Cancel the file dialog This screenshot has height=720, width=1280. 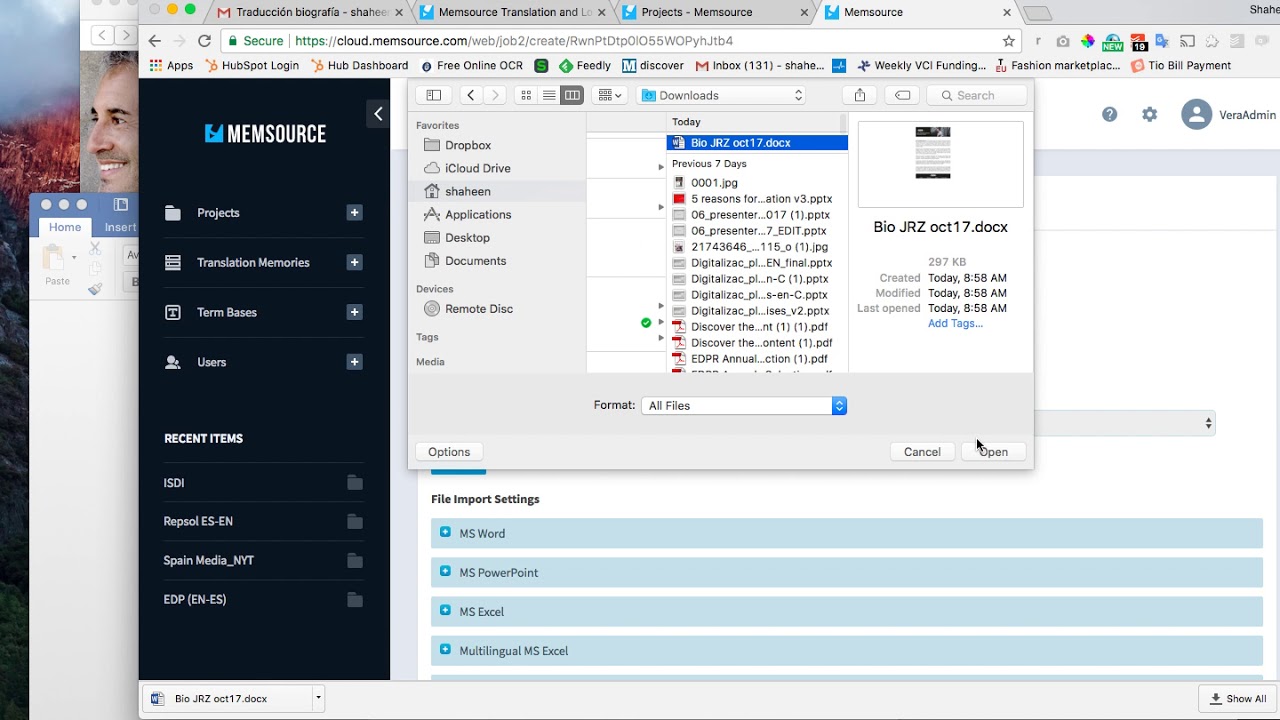pos(922,452)
